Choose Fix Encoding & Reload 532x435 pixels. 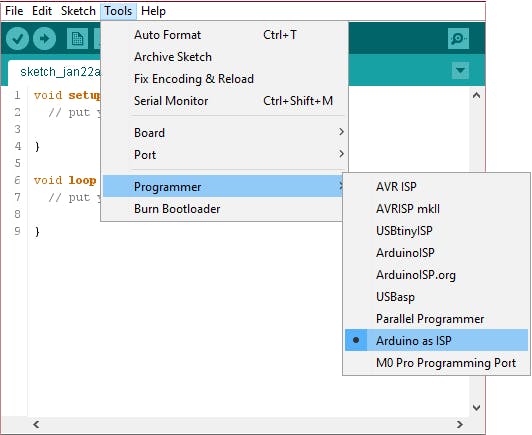tap(225, 79)
